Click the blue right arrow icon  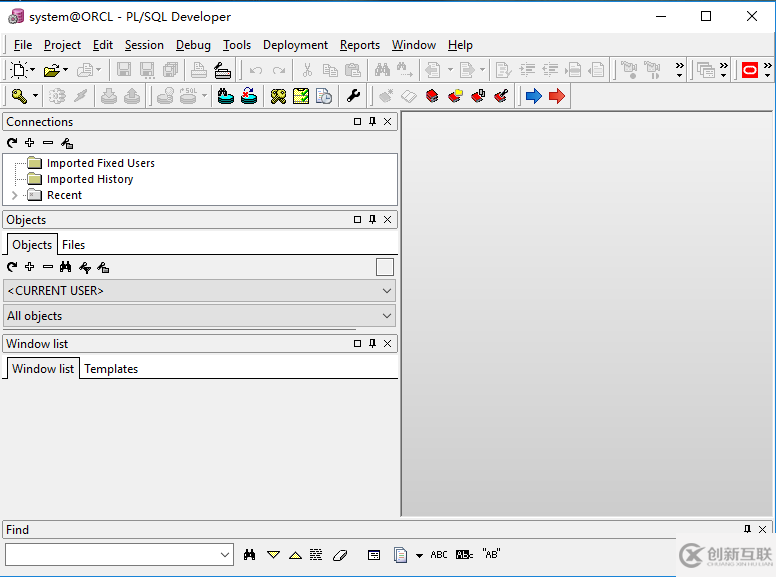coord(534,96)
